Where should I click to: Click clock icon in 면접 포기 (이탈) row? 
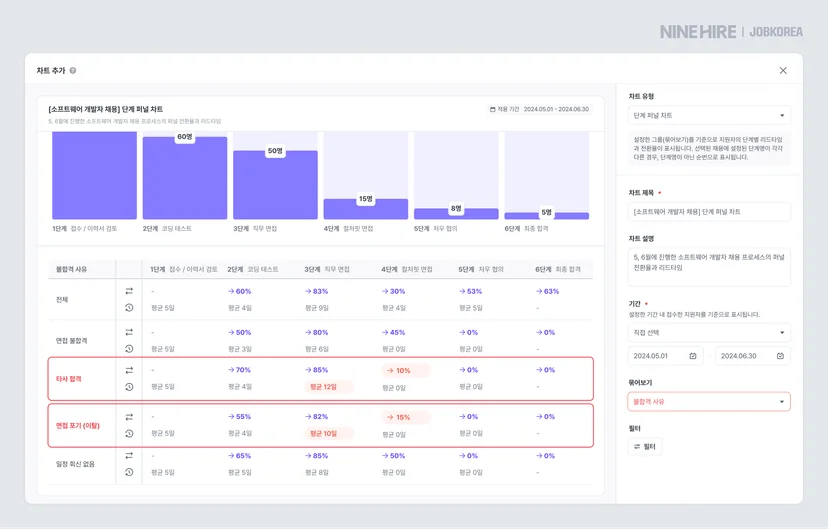[129, 433]
